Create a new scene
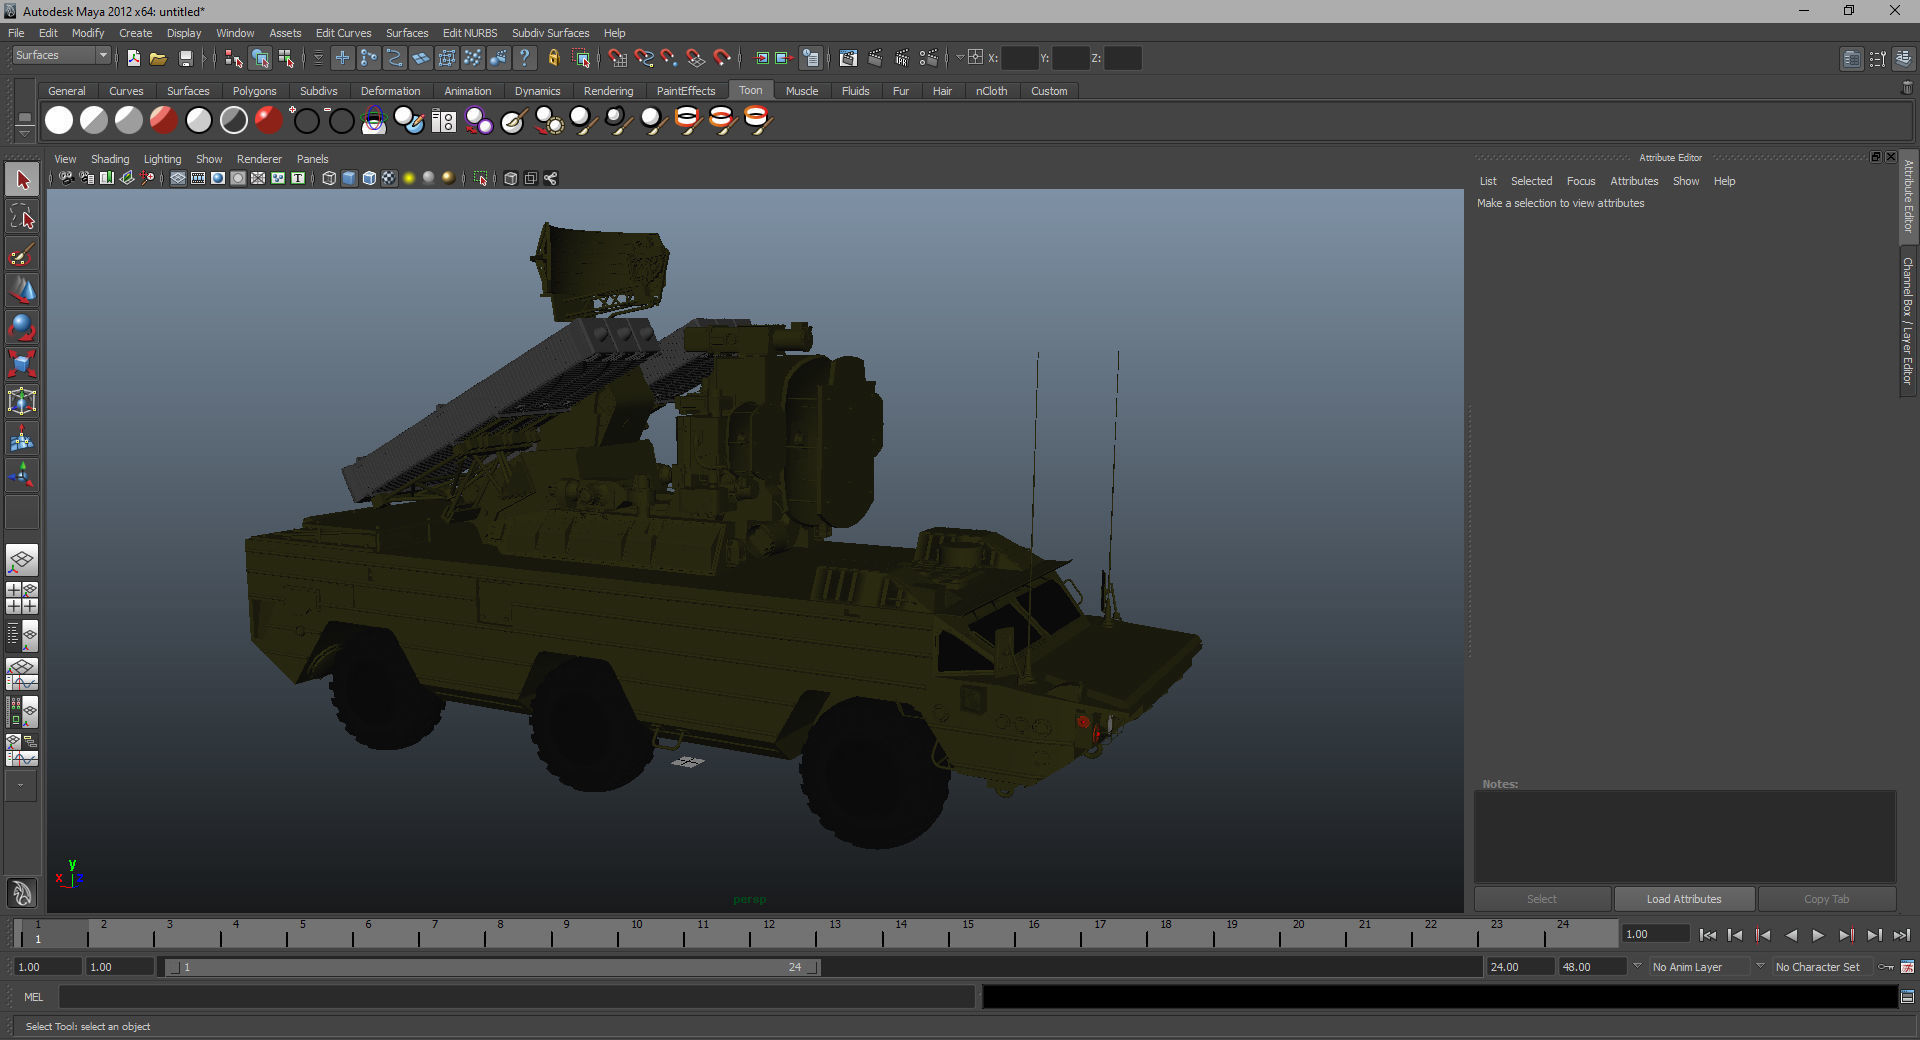1920x1040 pixels. (x=134, y=59)
